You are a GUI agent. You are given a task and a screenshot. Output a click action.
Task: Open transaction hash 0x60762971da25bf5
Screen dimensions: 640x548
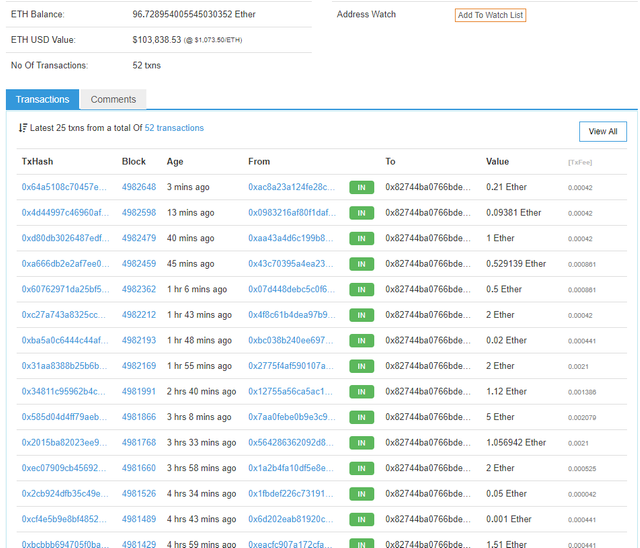tap(65, 289)
